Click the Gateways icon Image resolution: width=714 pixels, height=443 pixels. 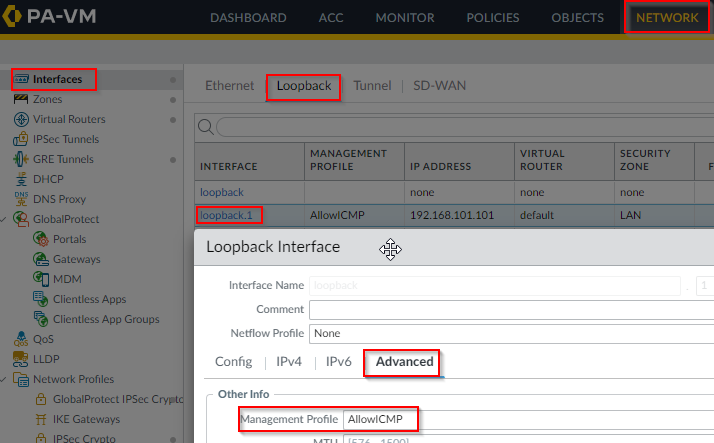(x=41, y=259)
